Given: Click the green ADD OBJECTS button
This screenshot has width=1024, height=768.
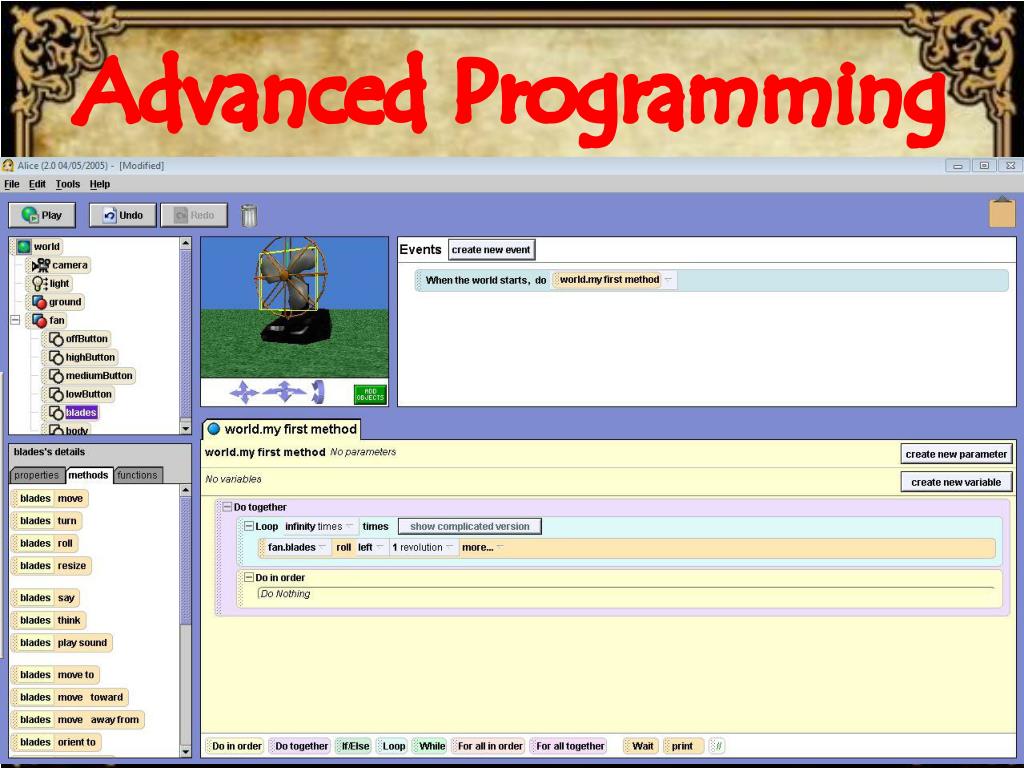Looking at the screenshot, I should pyautogui.click(x=370, y=394).
